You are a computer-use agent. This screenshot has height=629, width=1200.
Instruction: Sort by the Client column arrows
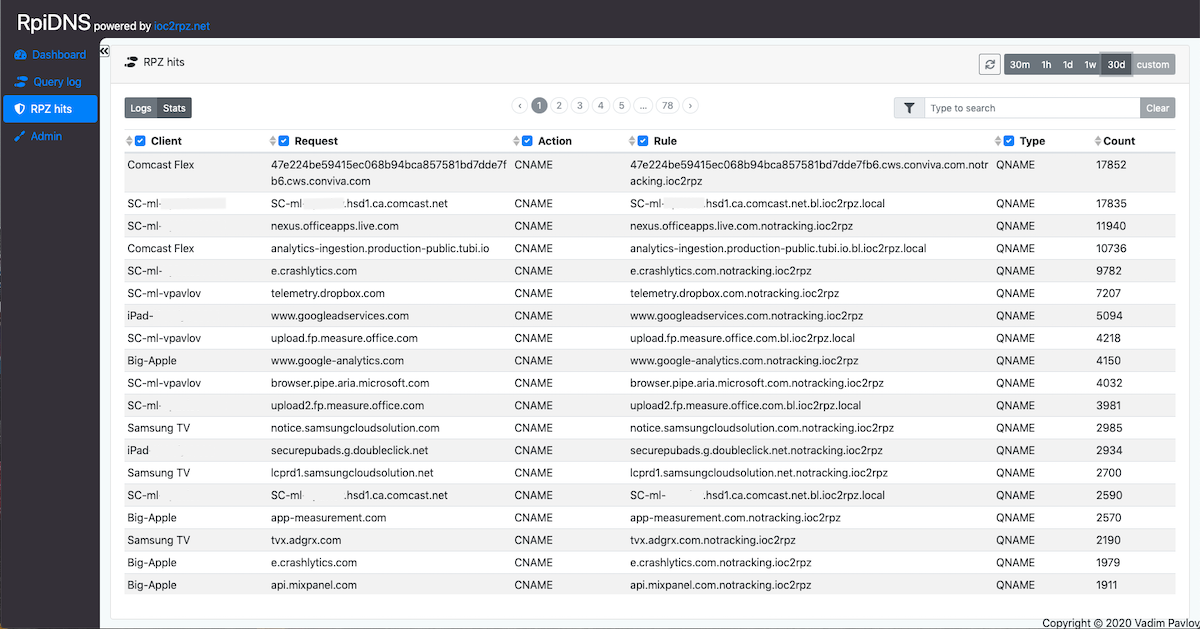point(129,141)
